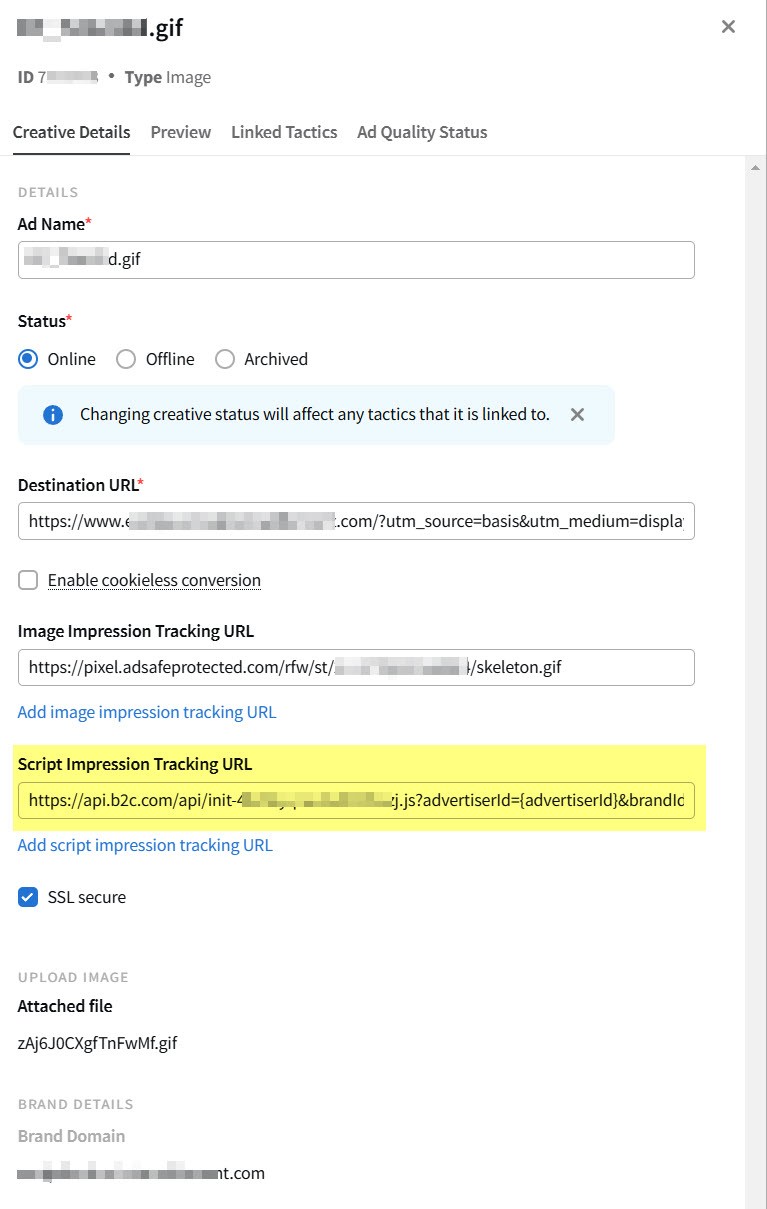The height and width of the screenshot is (1209, 767).
Task: Switch to the Creative Details tab
Action: pyautogui.click(x=71, y=132)
